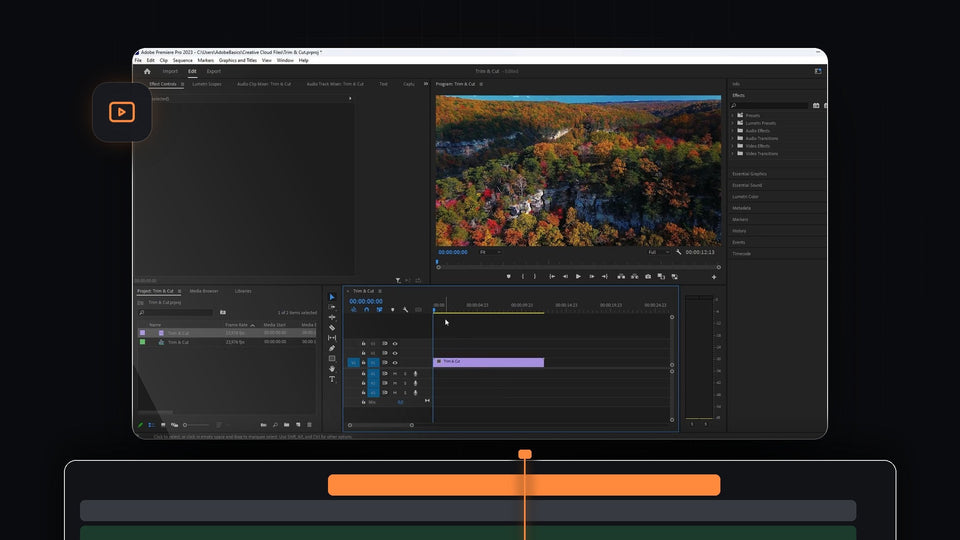Toggle linked selection in the timeline

pyautogui.click(x=379, y=310)
